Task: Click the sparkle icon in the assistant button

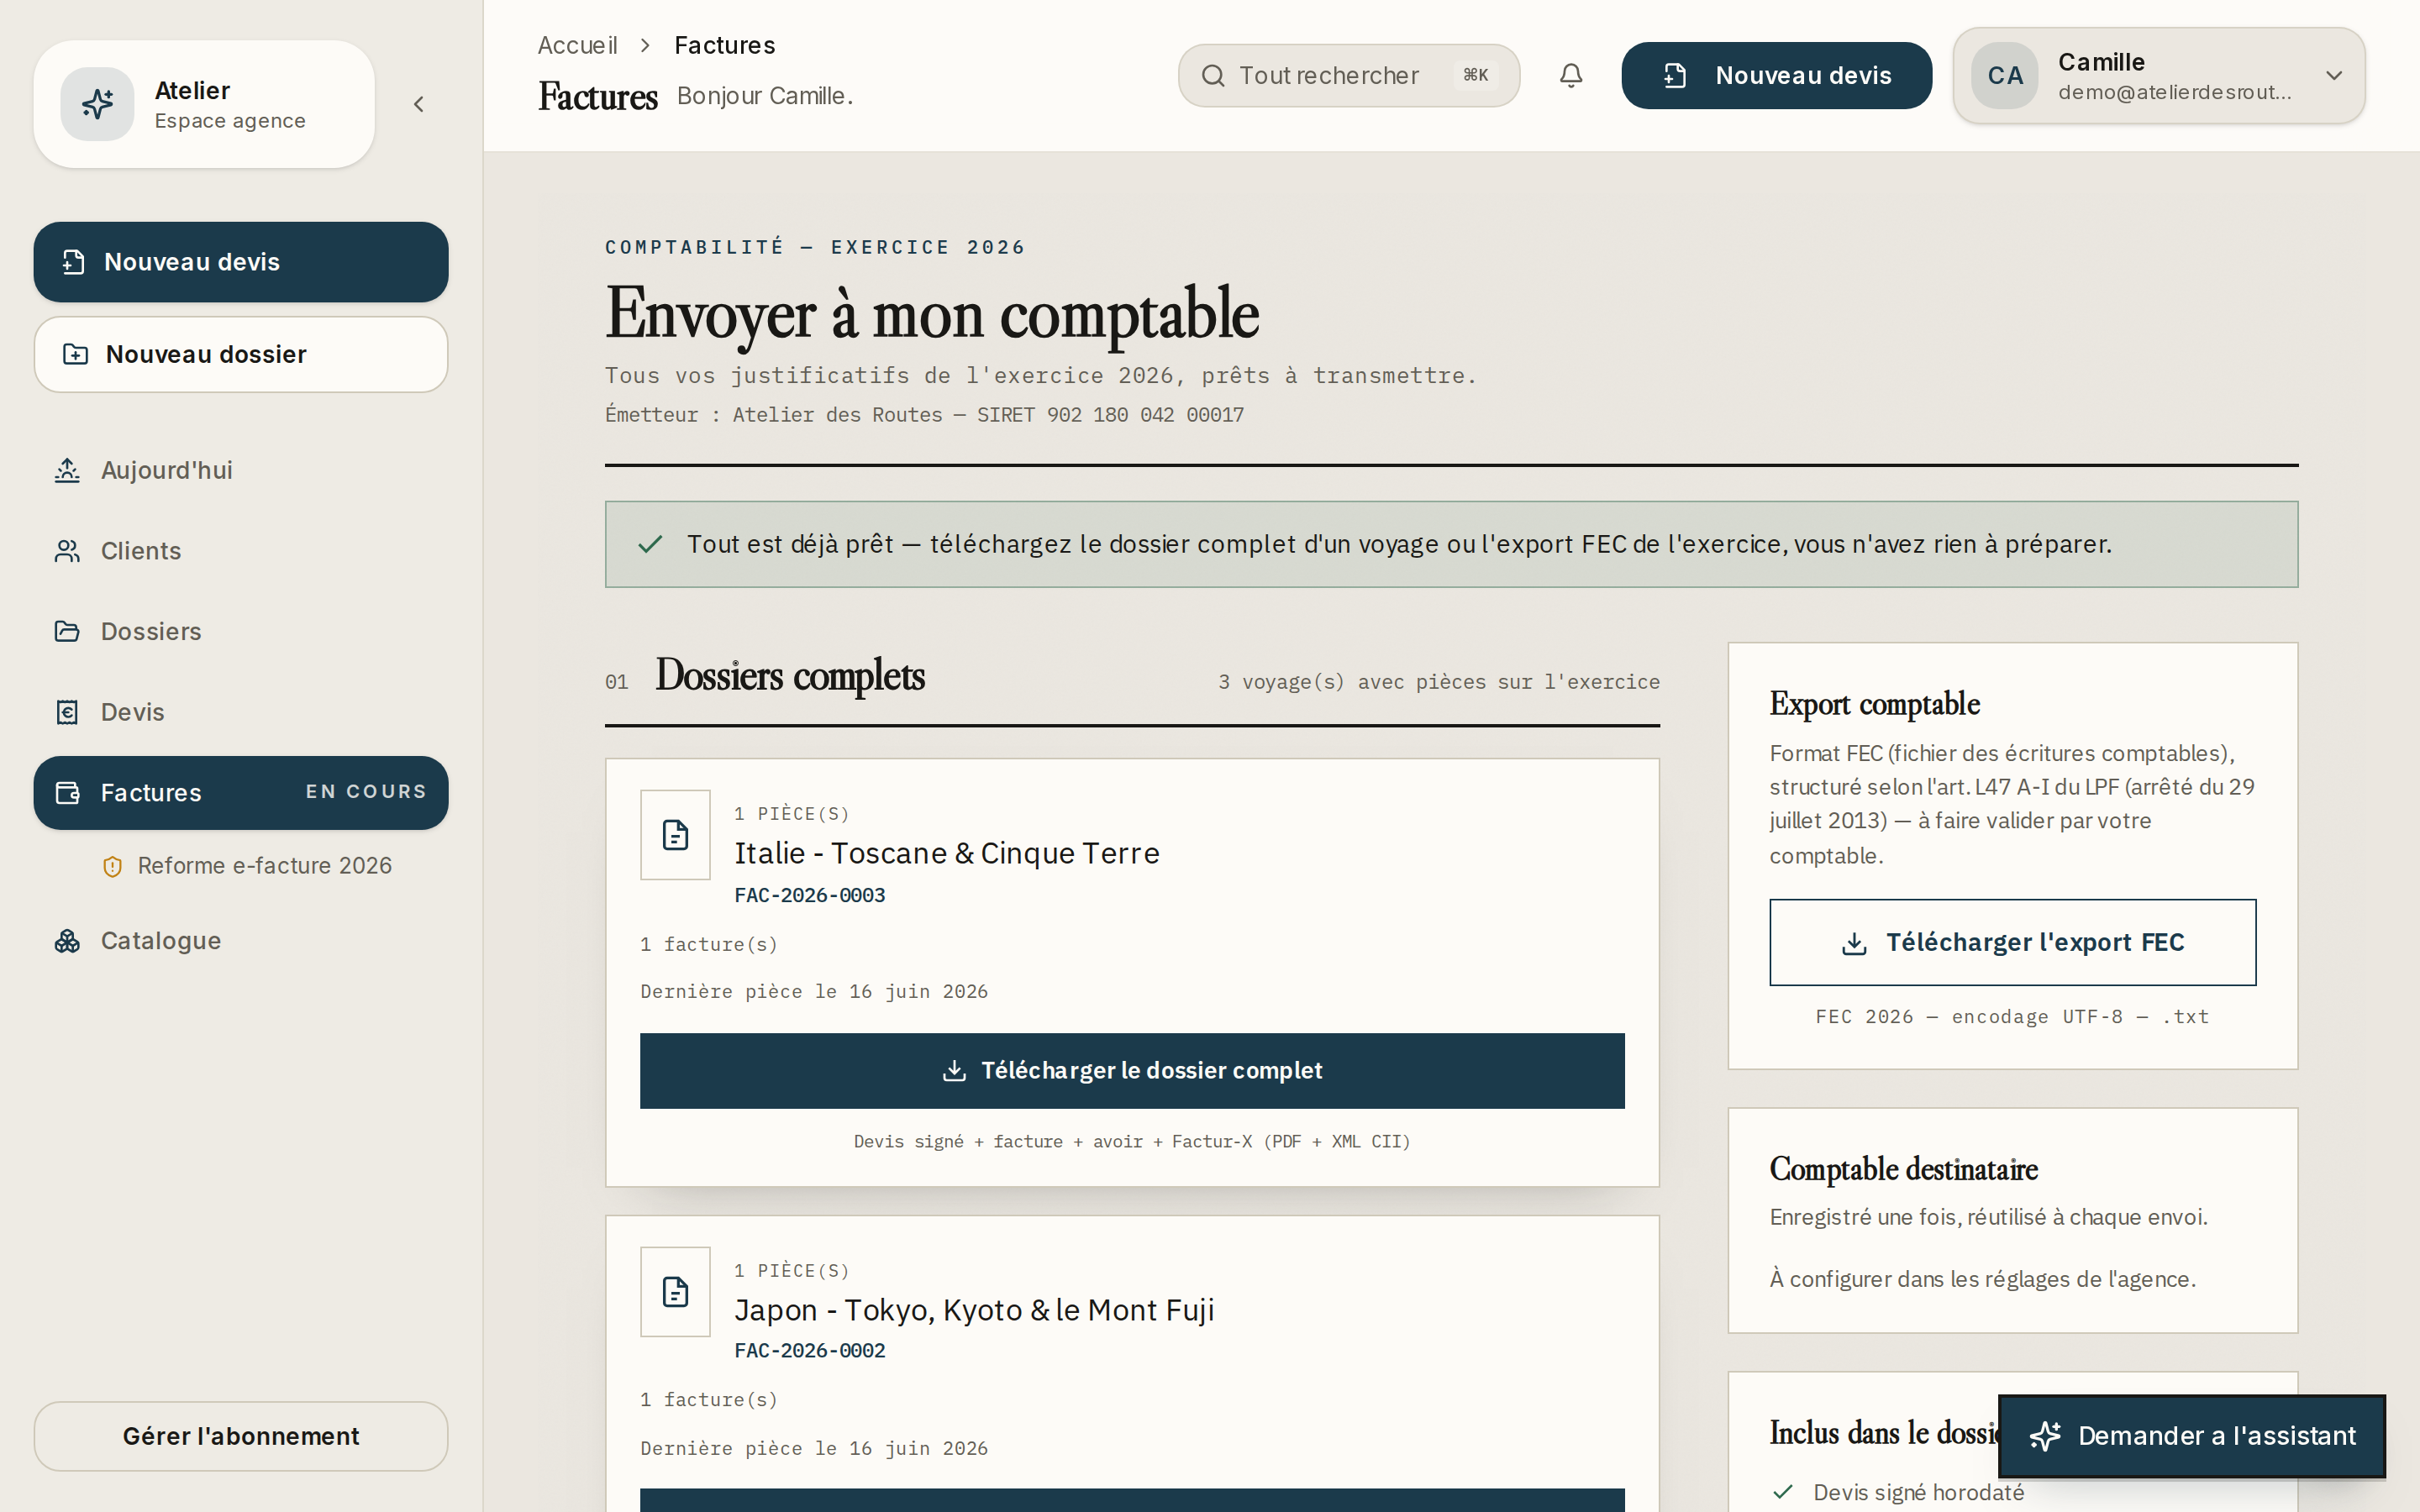Action: 2045,1436
